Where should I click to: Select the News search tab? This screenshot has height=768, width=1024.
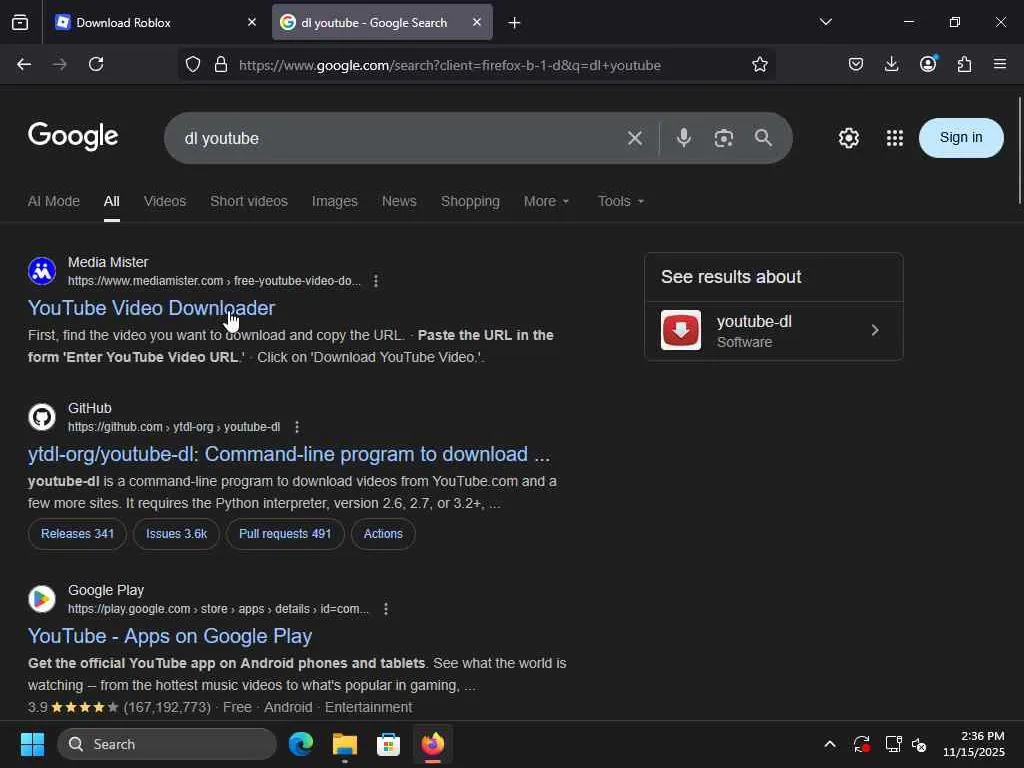[399, 201]
